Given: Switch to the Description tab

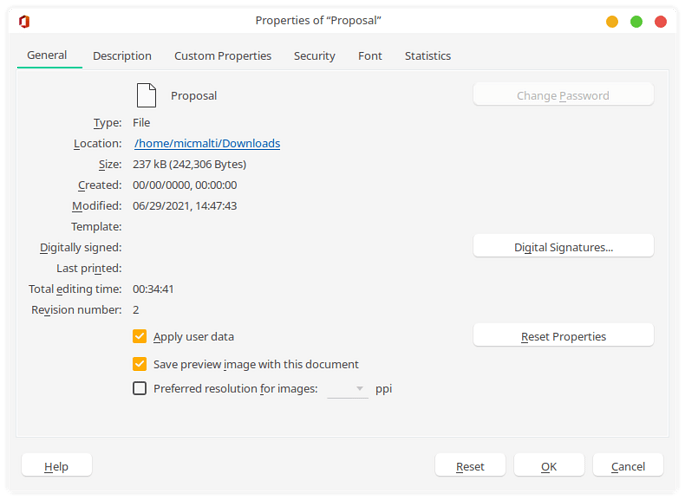Looking at the screenshot, I should point(122,56).
